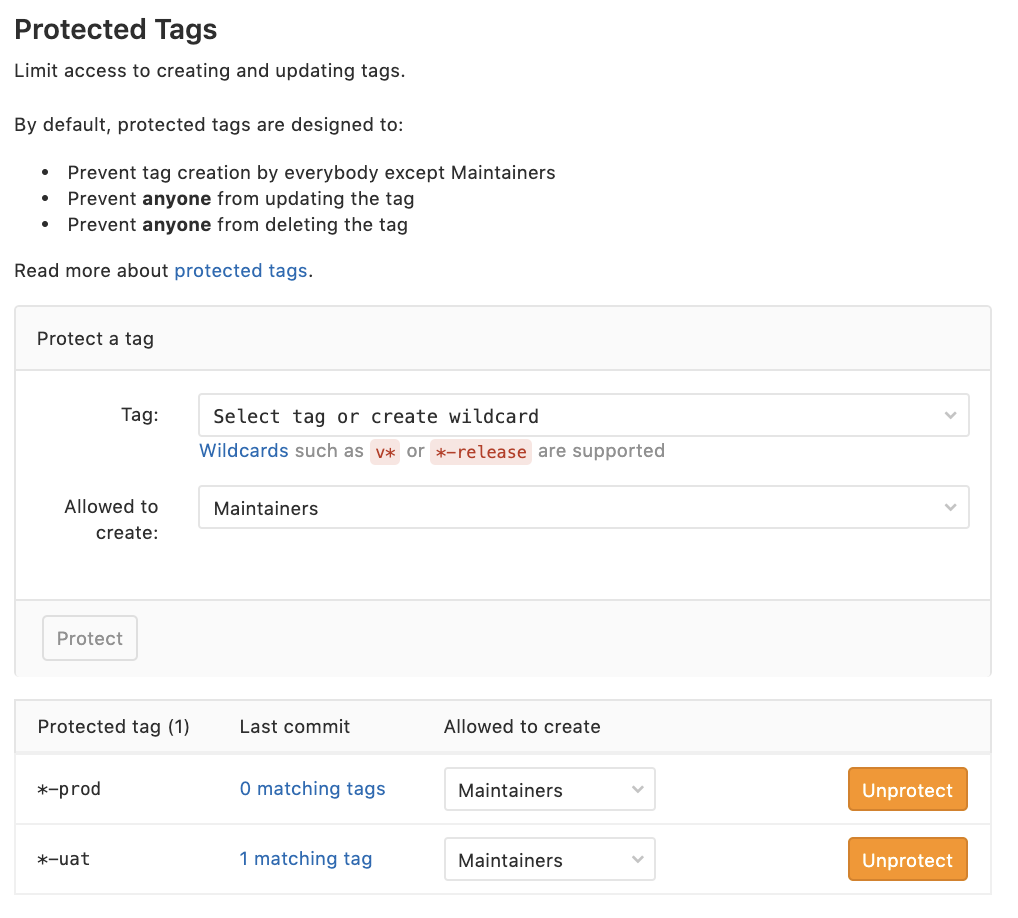Open the "protected tags" documentation link
This screenshot has width=1018, height=918.
click(x=240, y=271)
